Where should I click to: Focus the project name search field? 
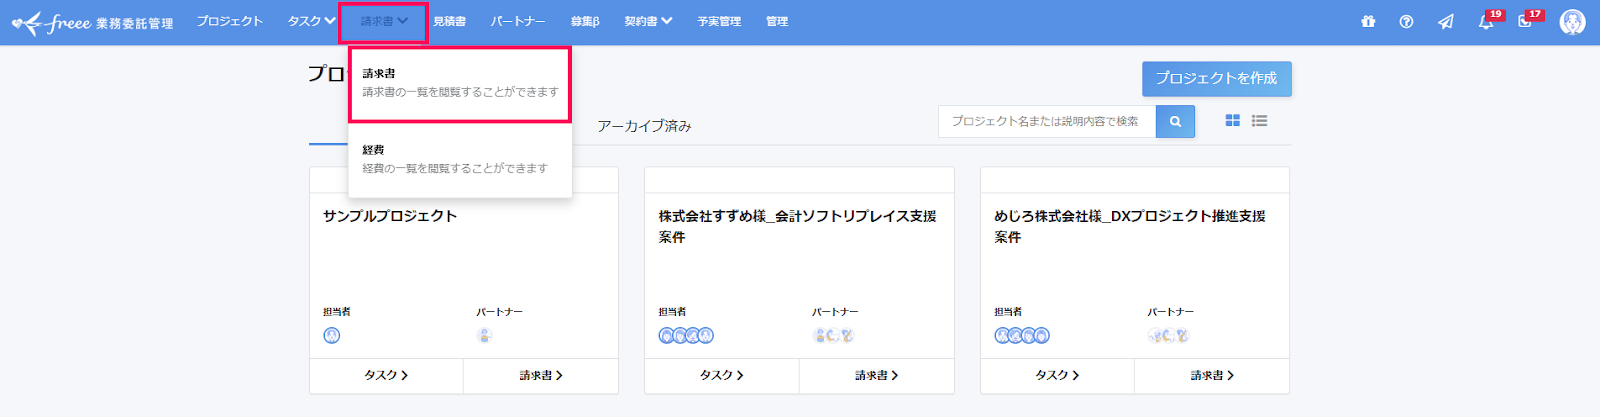coord(1047,121)
